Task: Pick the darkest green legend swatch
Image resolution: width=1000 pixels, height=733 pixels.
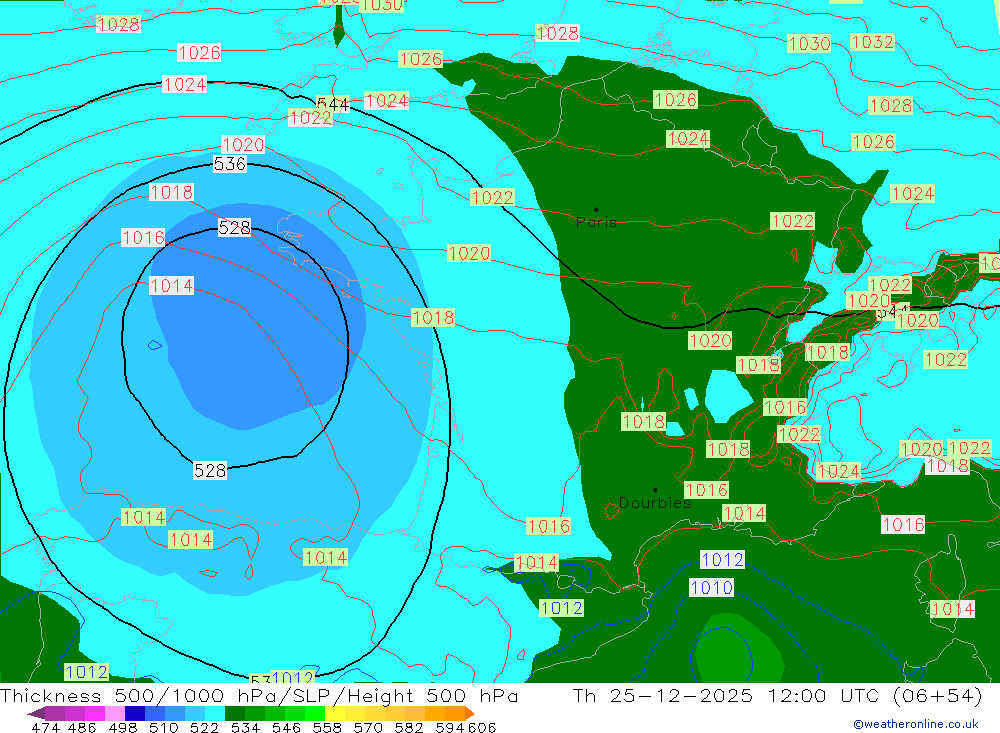Action: pos(235,713)
